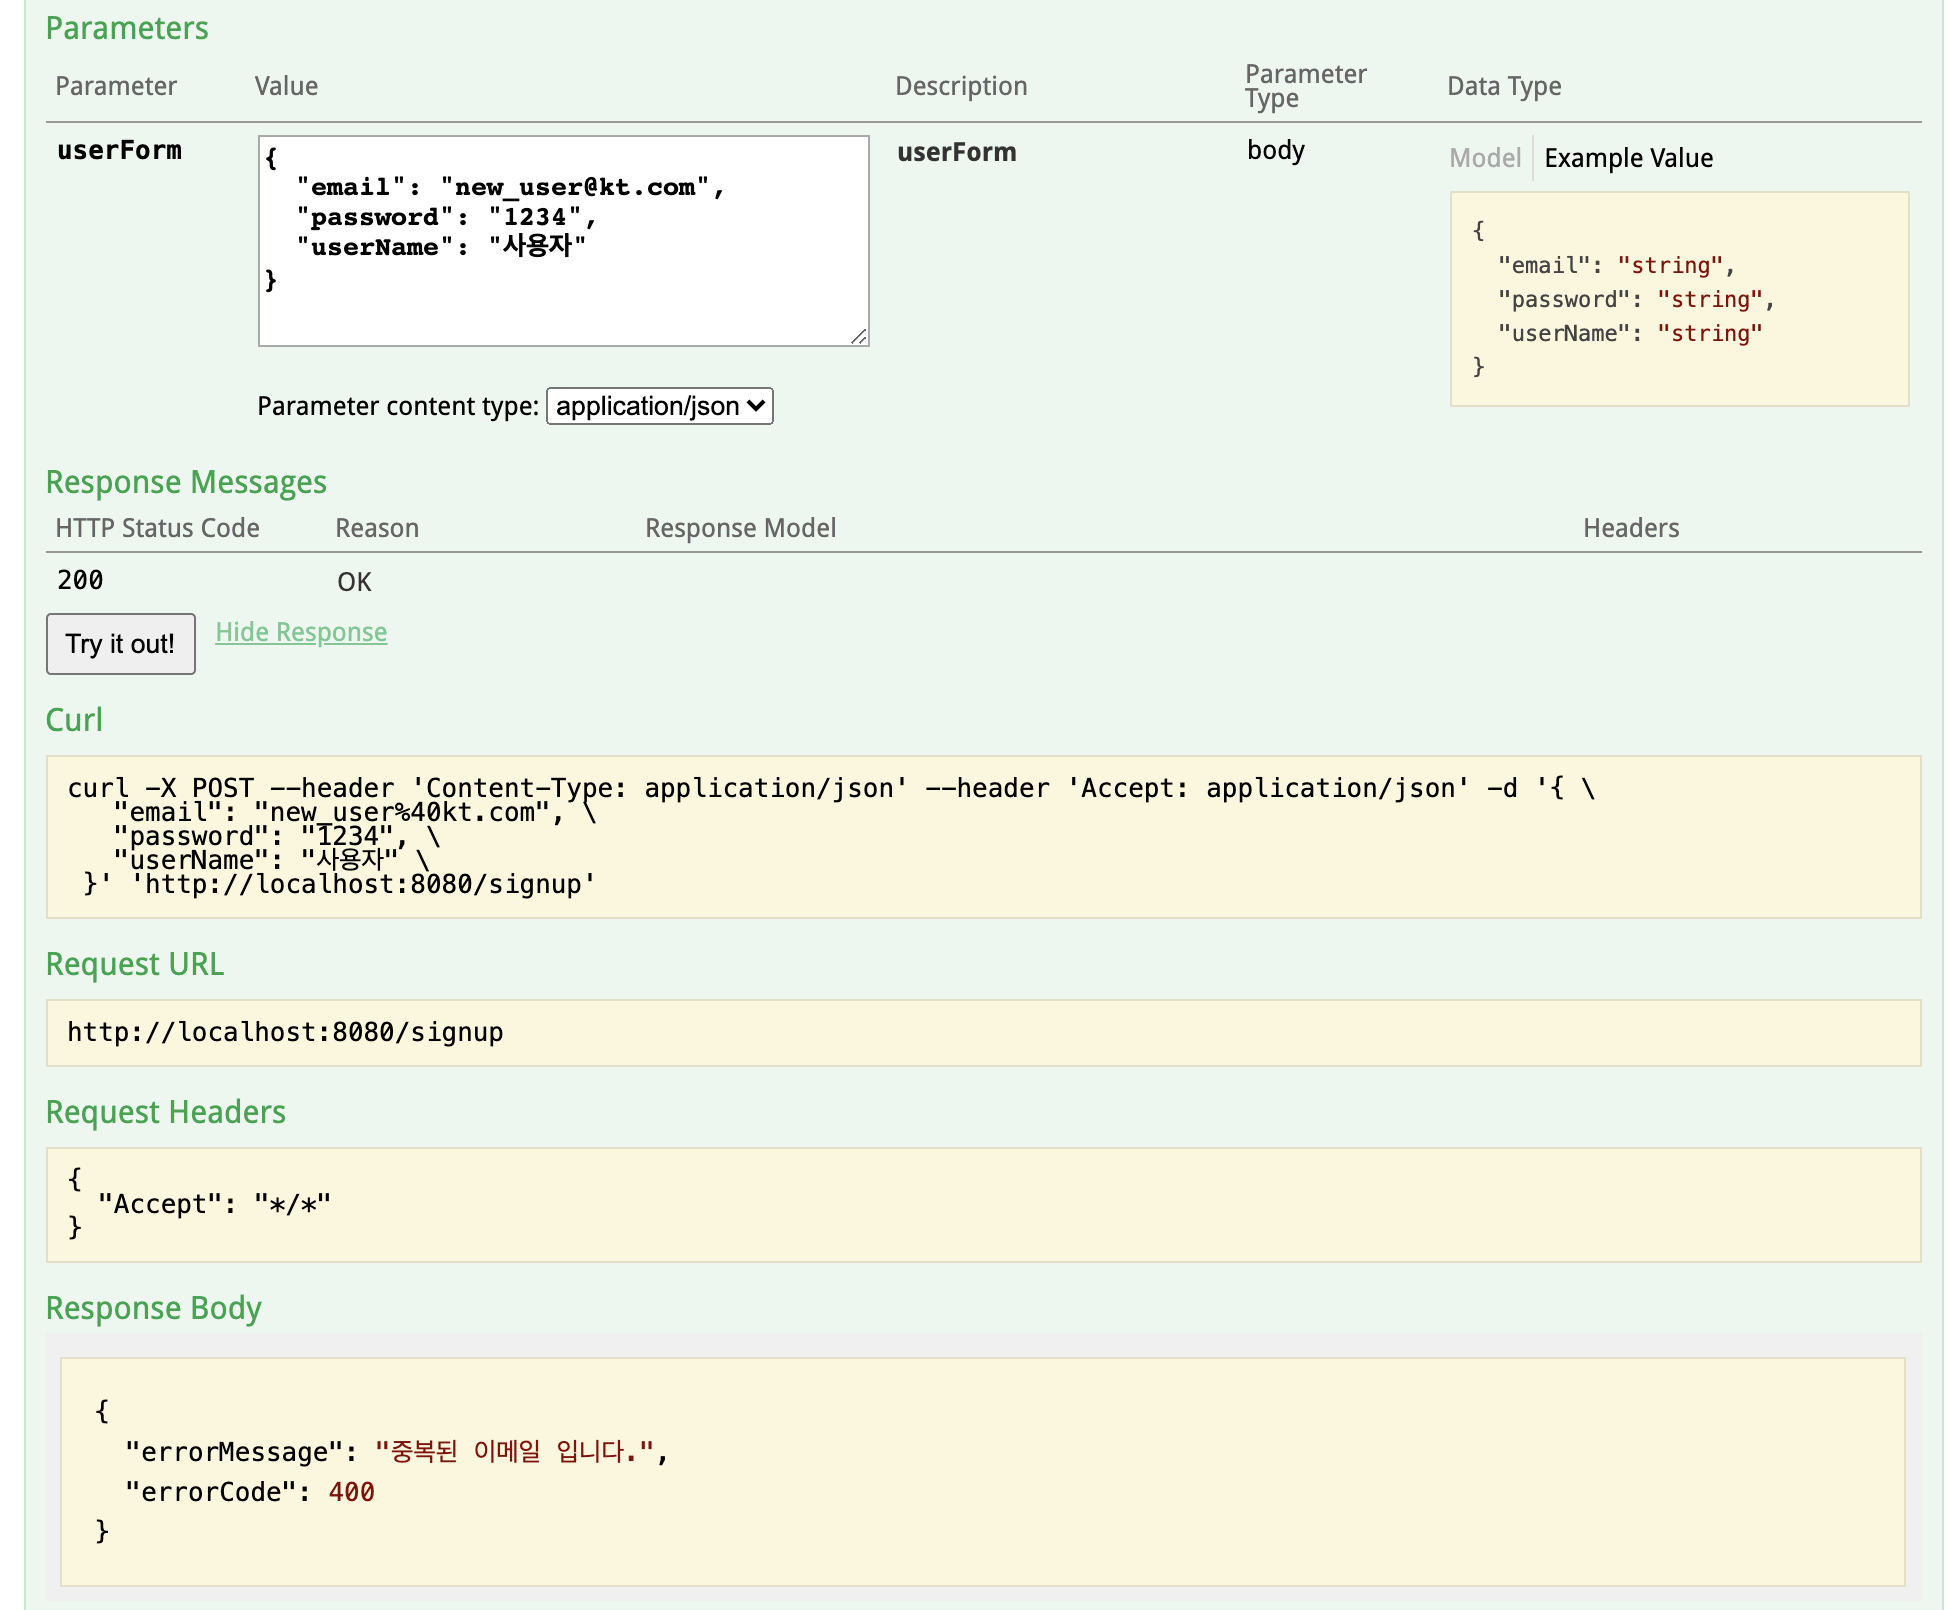Click the Curl section heading
The width and height of the screenshot is (1950, 1610).
point(74,720)
